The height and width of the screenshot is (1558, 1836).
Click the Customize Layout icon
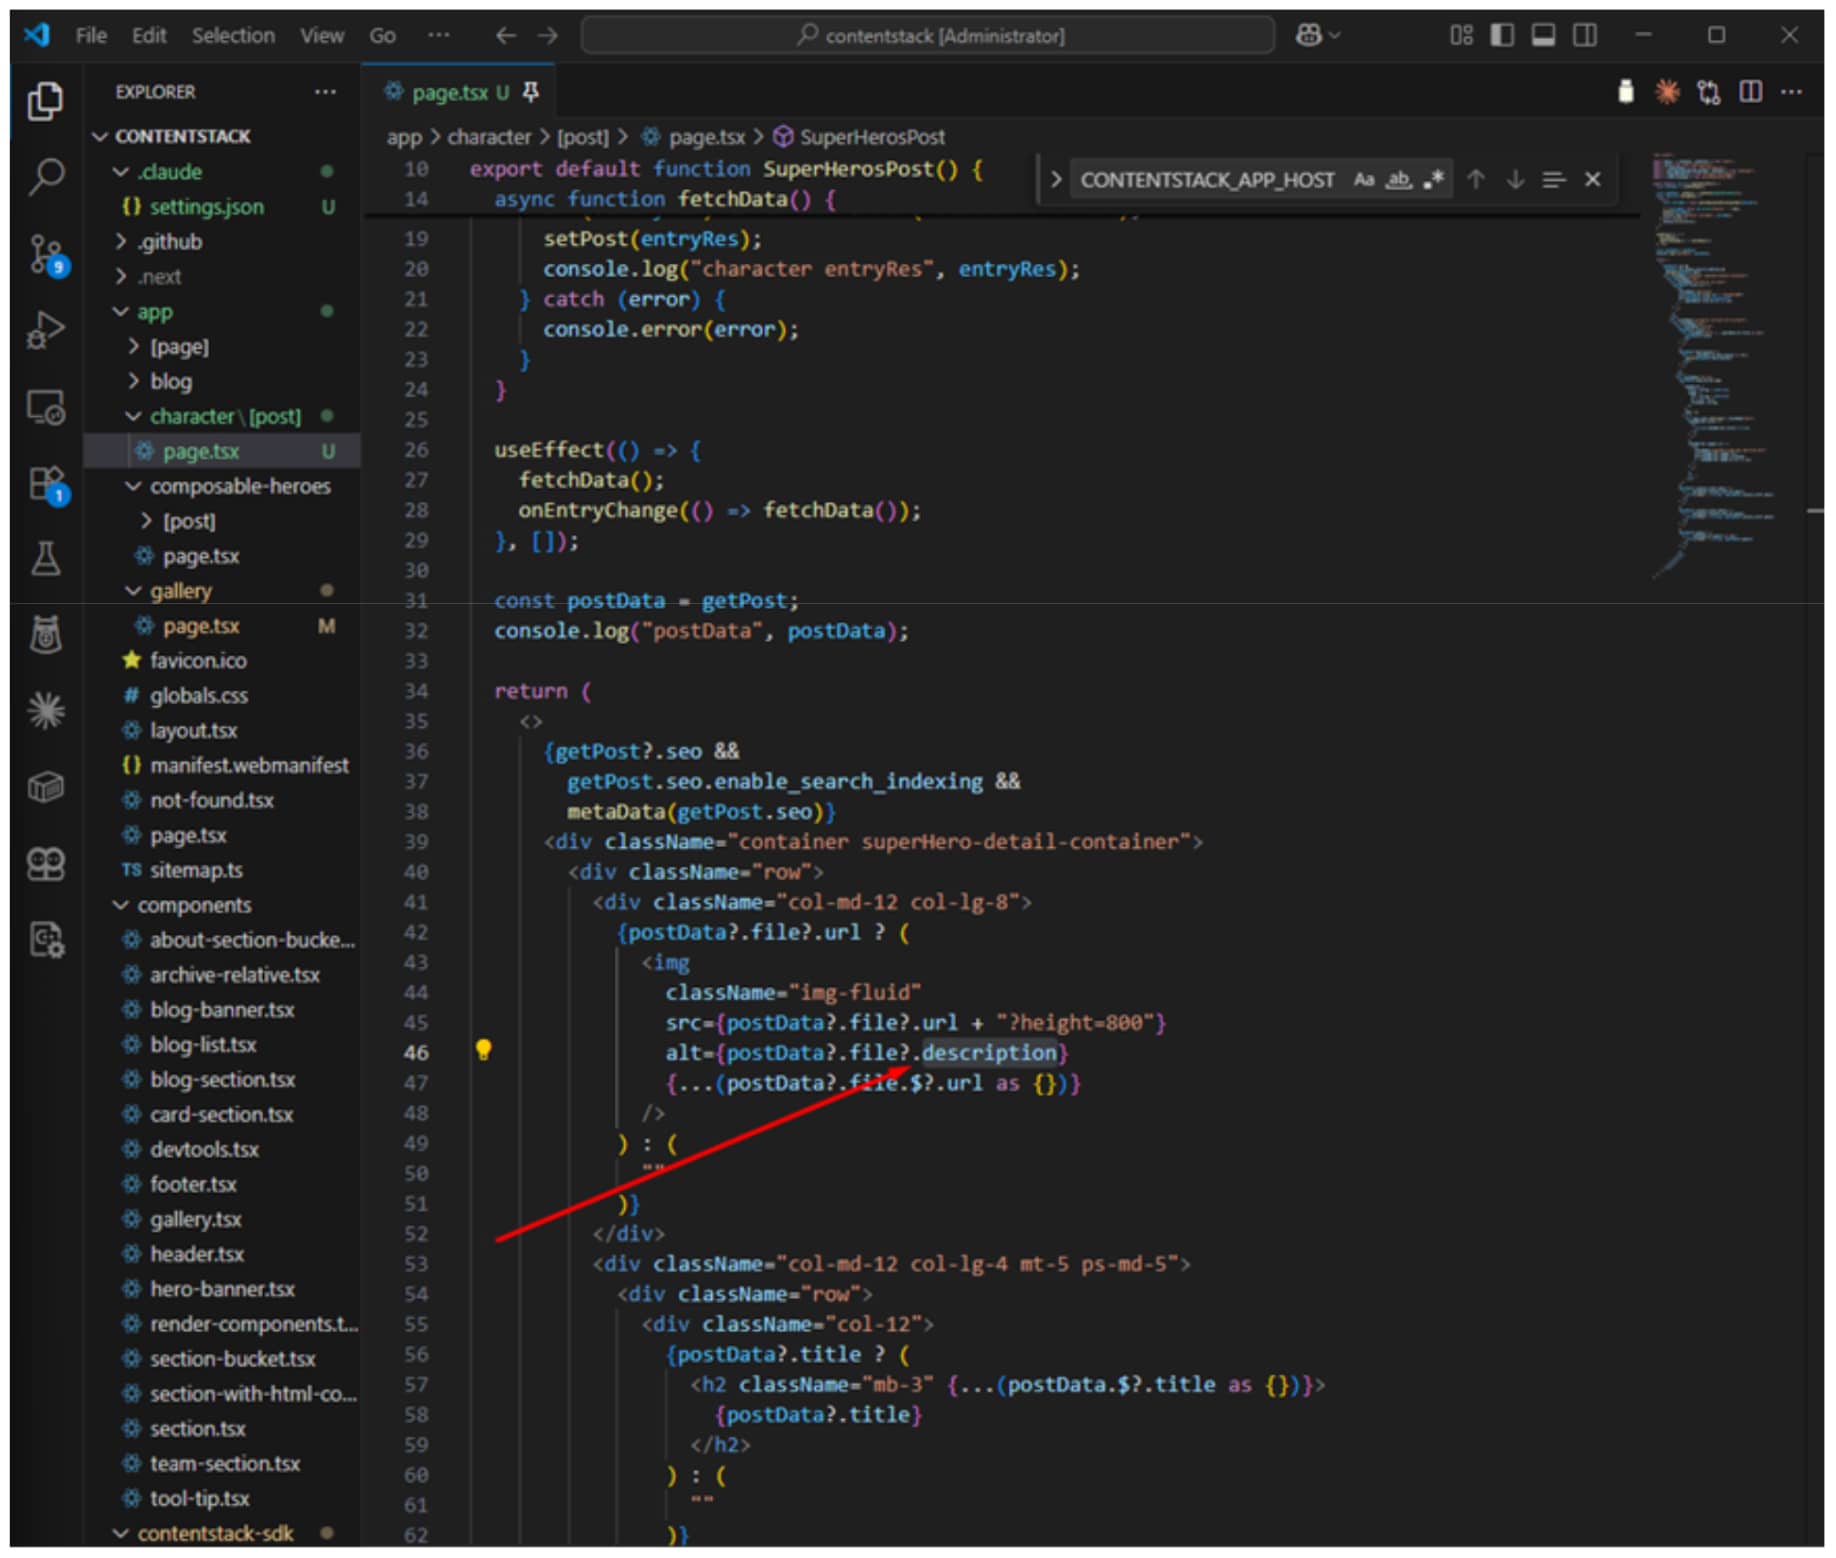coord(1461,35)
